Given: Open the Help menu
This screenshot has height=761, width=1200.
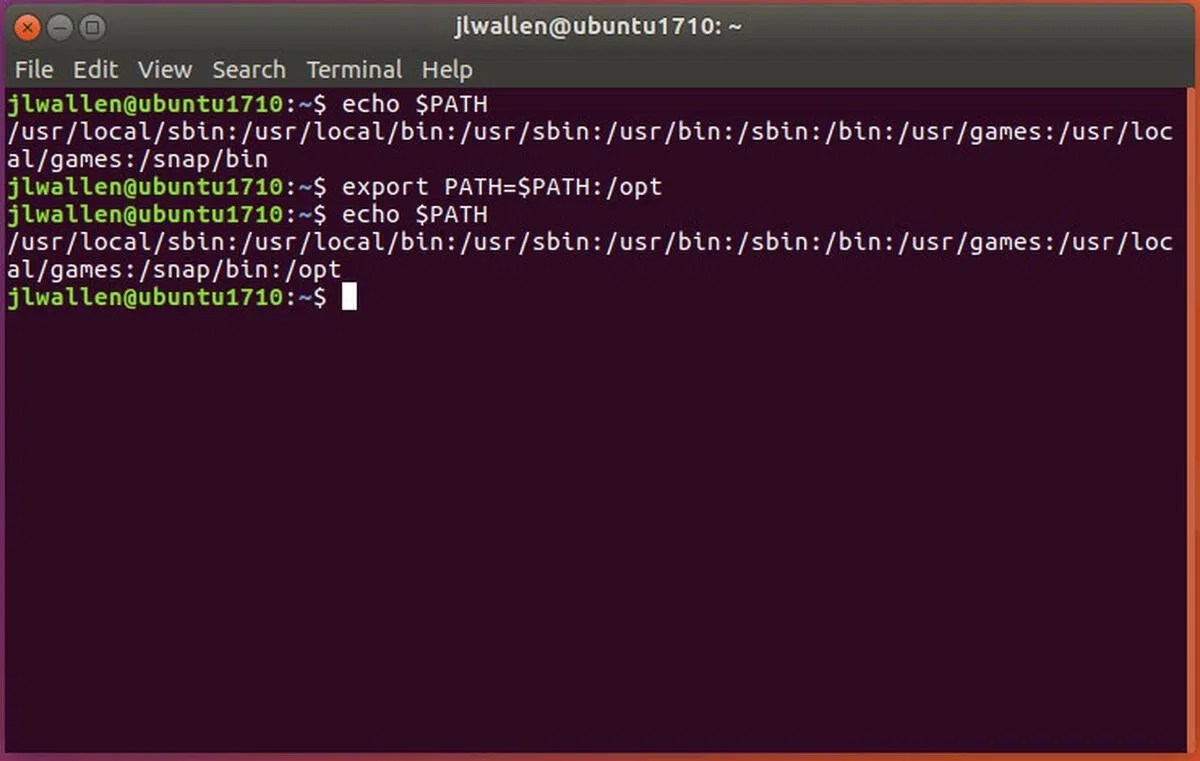Looking at the screenshot, I should tap(446, 69).
